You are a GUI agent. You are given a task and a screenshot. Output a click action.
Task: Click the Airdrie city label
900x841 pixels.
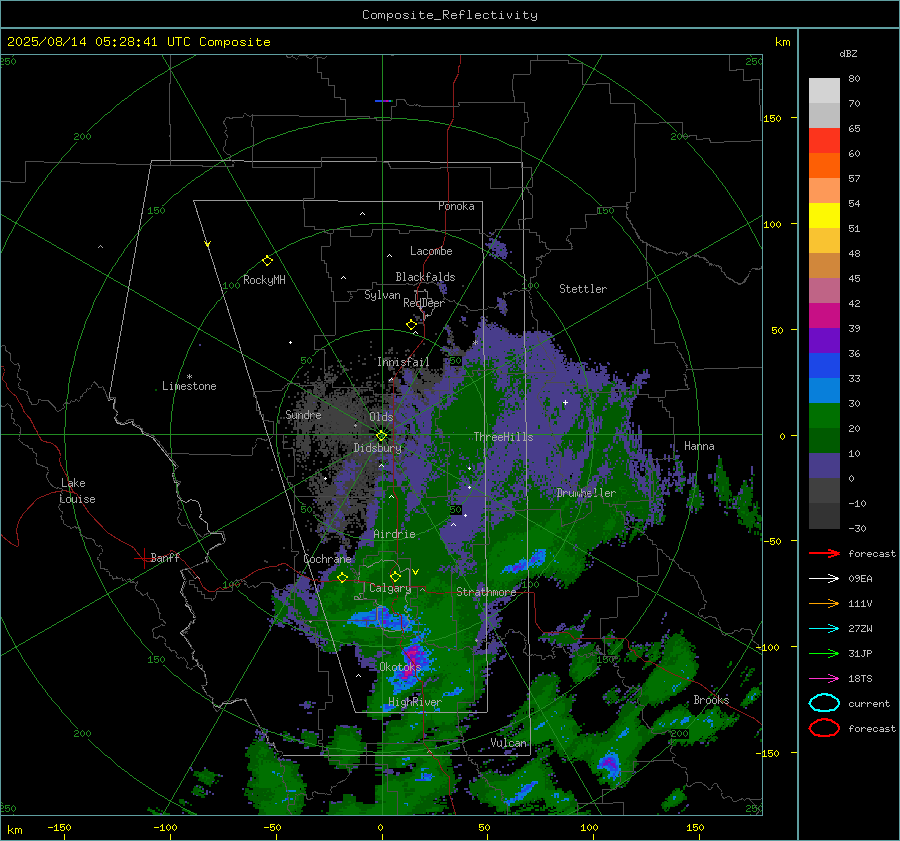(x=394, y=534)
